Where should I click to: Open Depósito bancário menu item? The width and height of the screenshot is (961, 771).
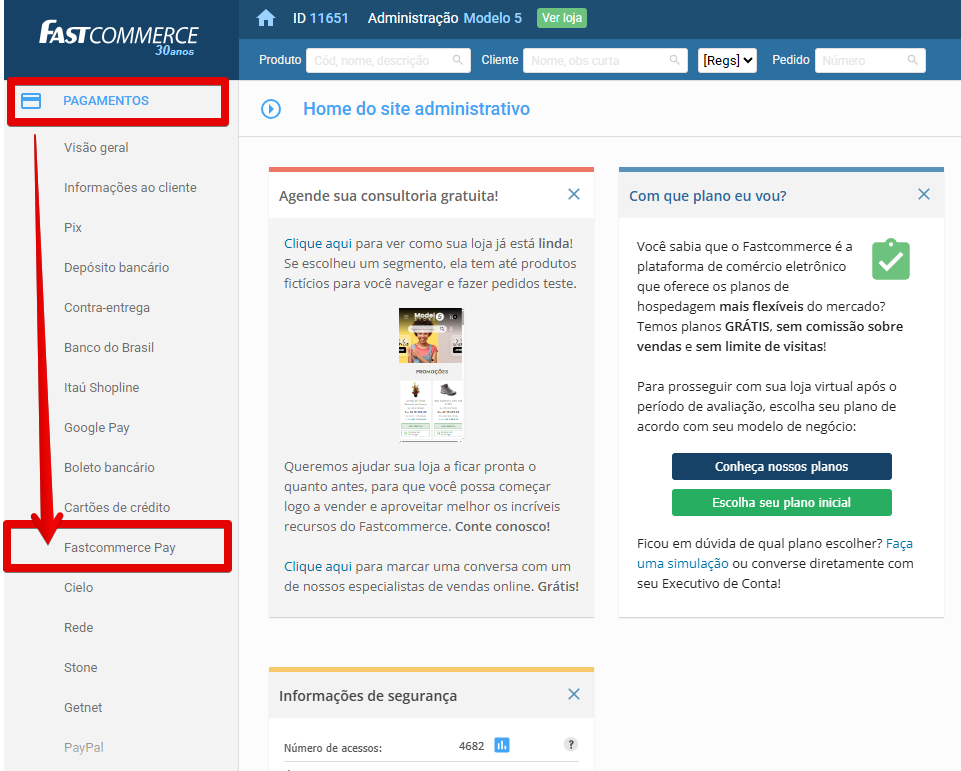[116, 268]
